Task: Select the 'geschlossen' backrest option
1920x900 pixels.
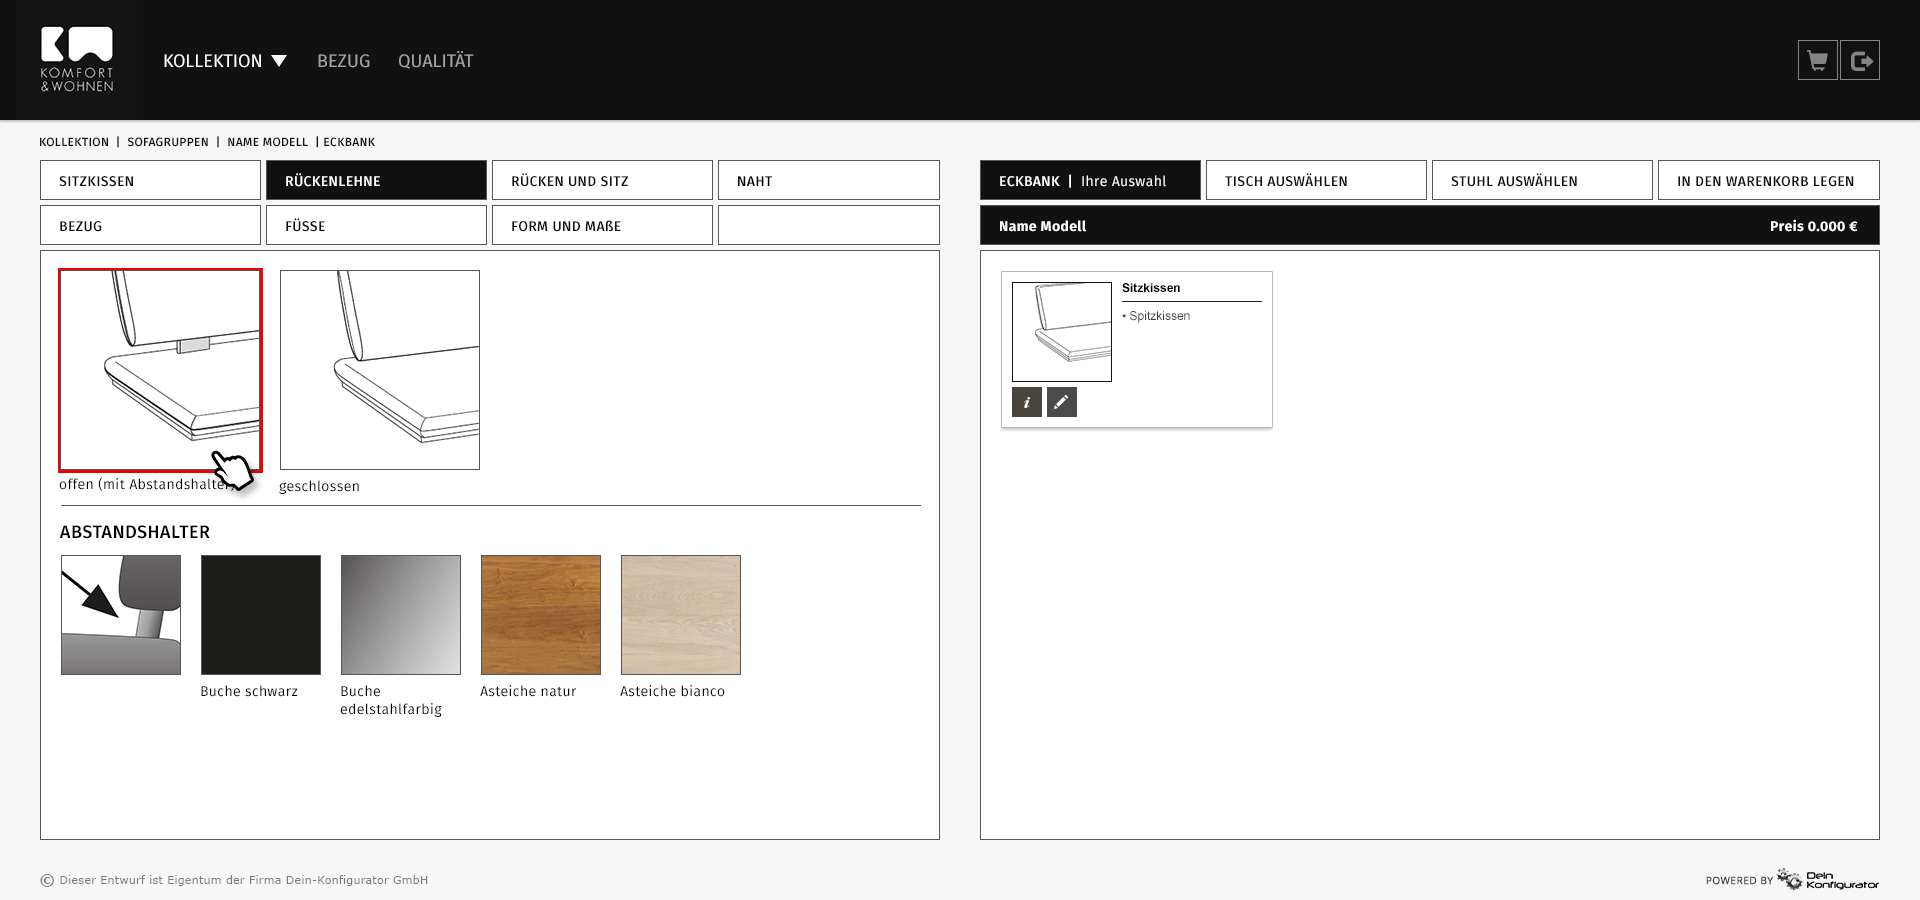Action: [x=380, y=369]
